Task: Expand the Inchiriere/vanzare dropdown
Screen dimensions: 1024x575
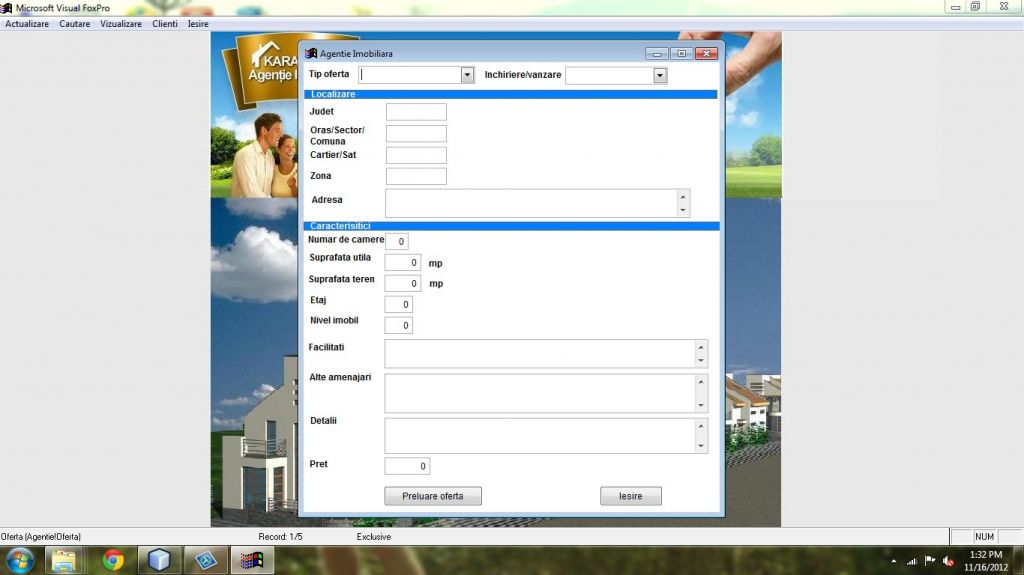Action: [x=660, y=75]
